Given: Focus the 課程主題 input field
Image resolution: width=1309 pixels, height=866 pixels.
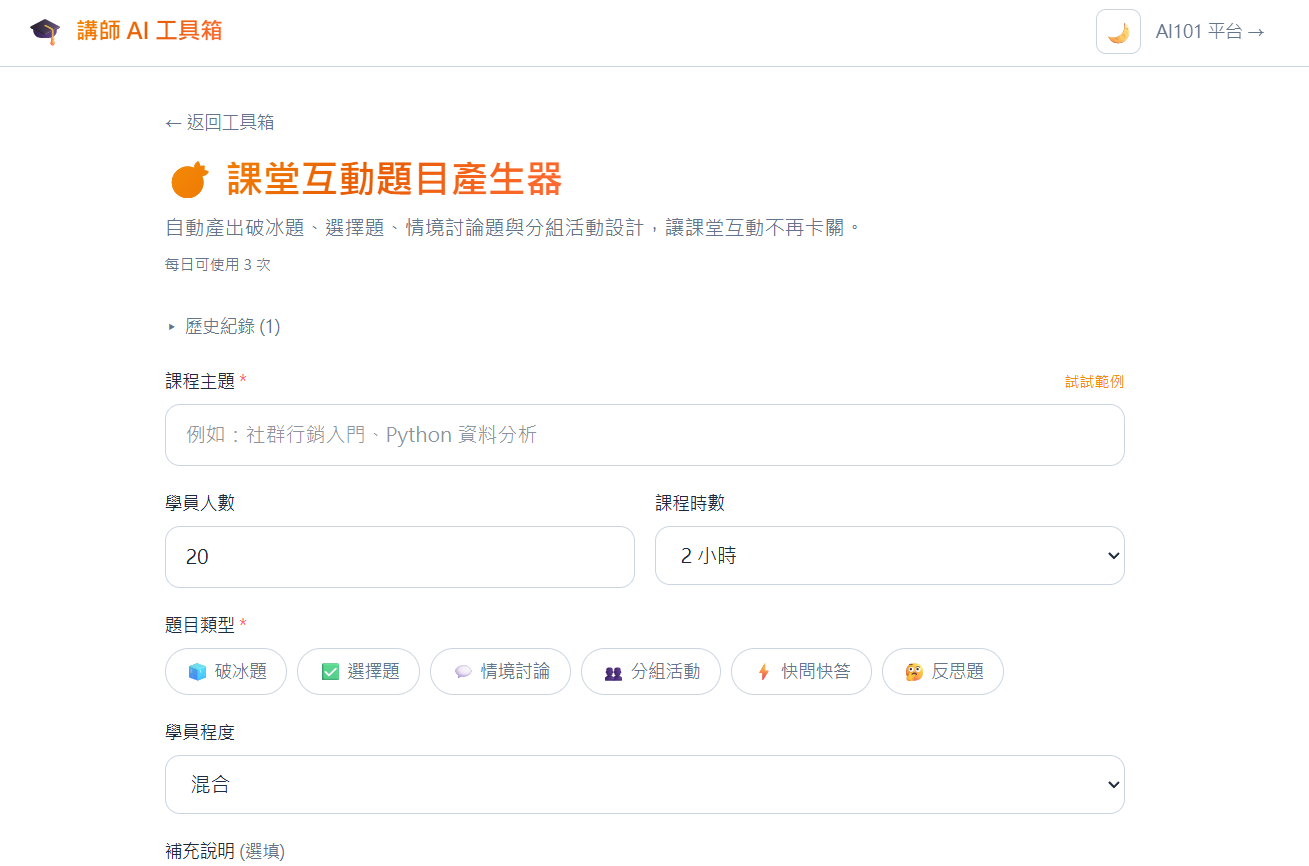Looking at the screenshot, I should [644, 435].
